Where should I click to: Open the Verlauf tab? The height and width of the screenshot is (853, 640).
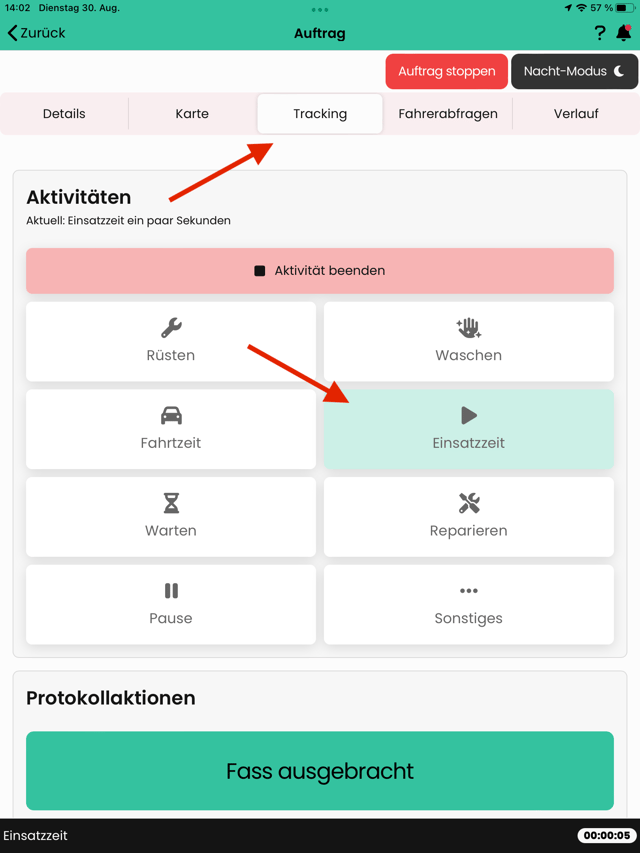point(576,114)
